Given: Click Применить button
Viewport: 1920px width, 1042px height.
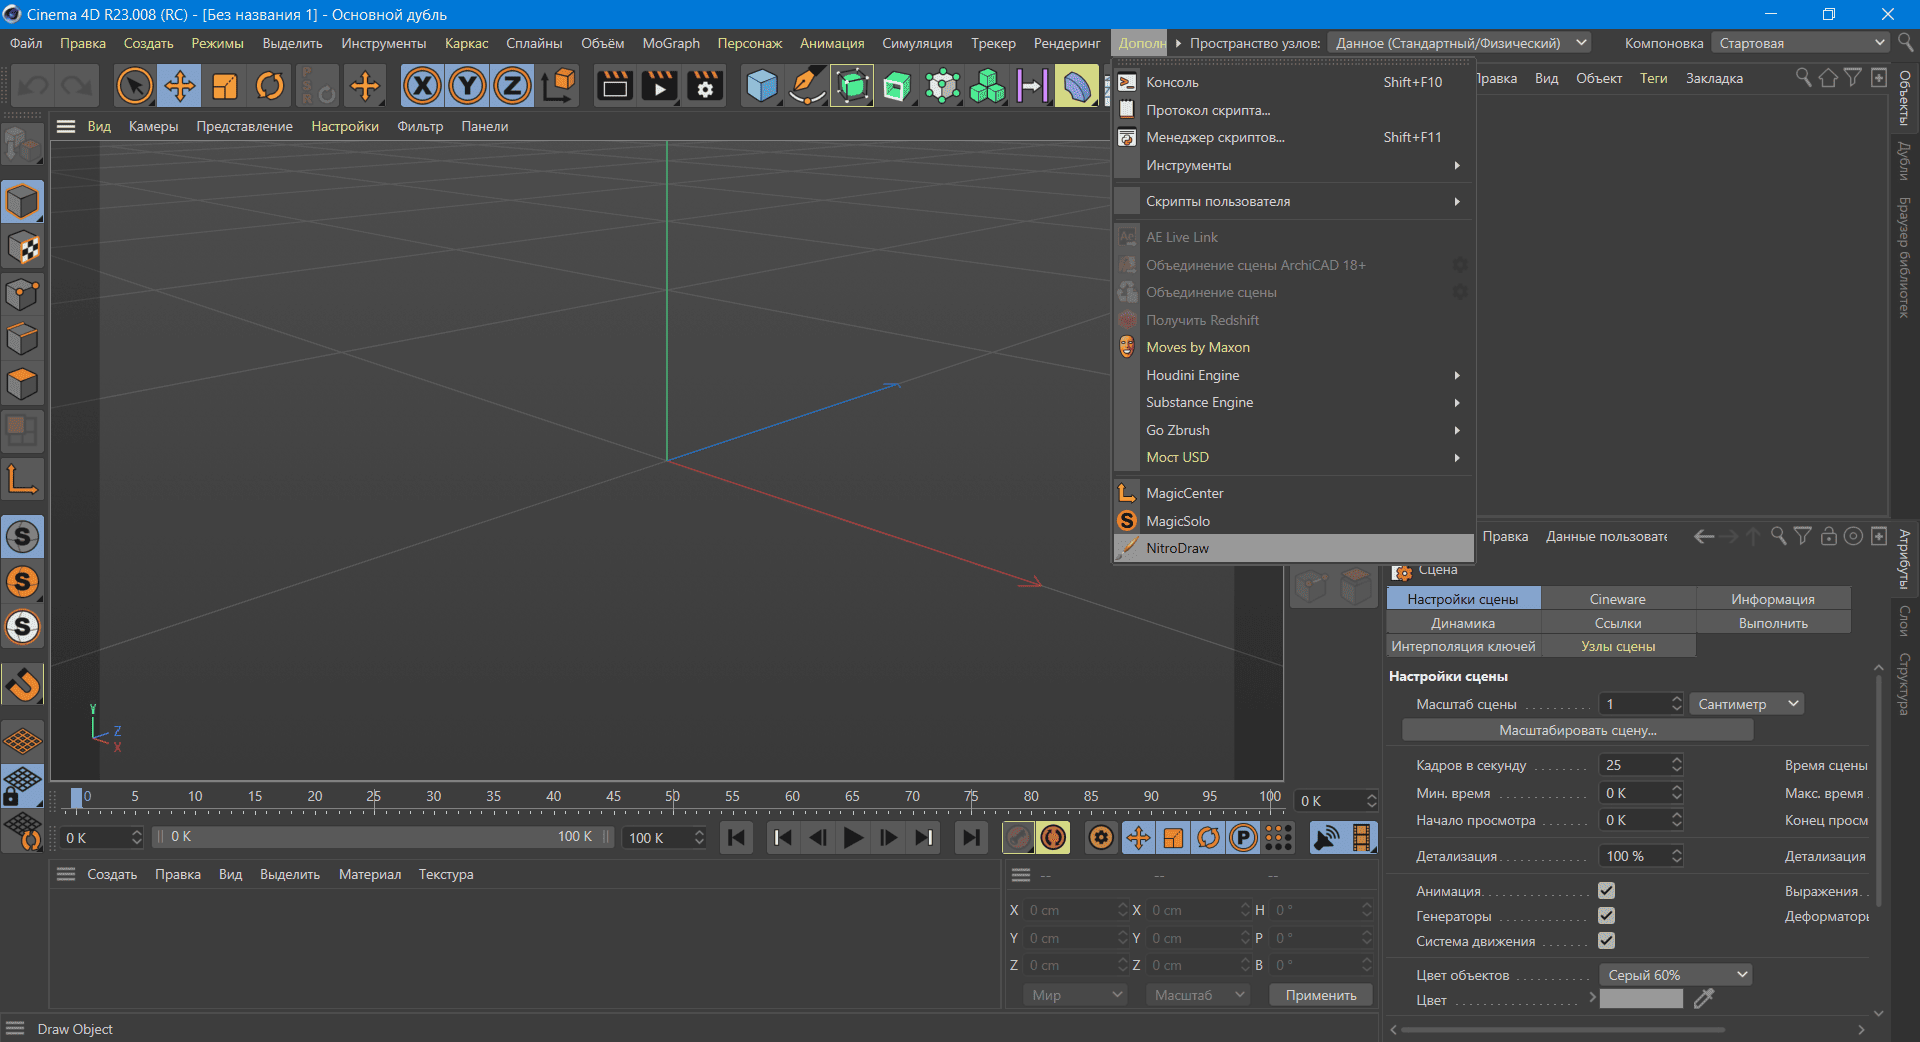Looking at the screenshot, I should coord(1321,995).
